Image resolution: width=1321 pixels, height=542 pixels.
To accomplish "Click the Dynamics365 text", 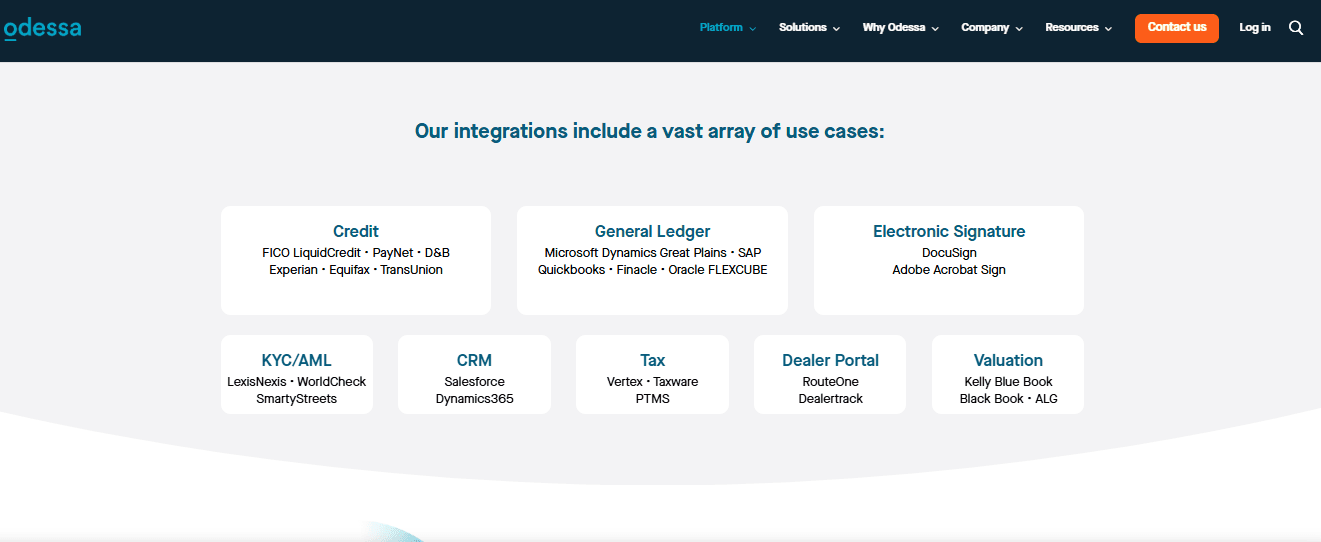I will tap(474, 399).
